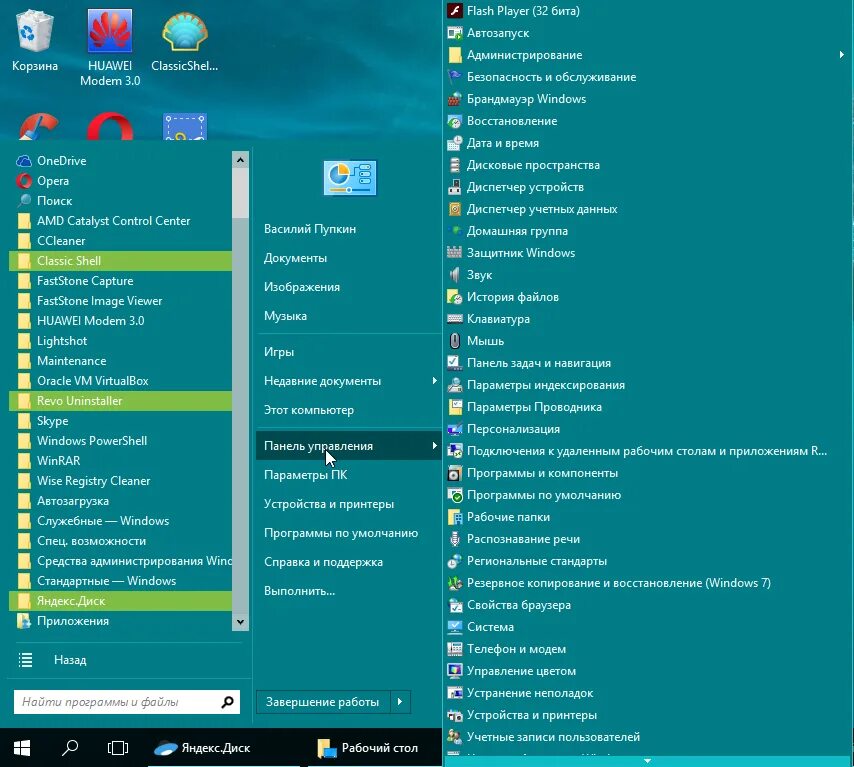854x767 pixels.
Task: Open the shutdown options arrow next to Завершение работы
Action: pyautogui.click(x=400, y=702)
